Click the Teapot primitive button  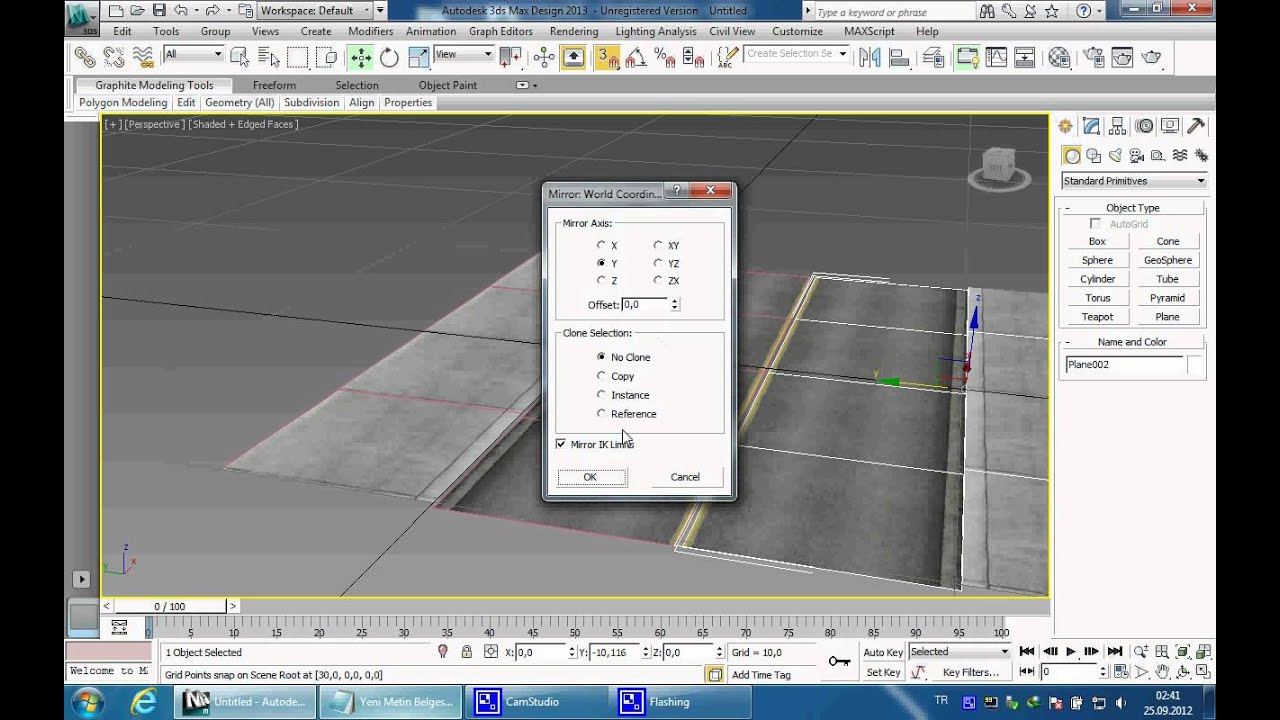click(x=1097, y=317)
